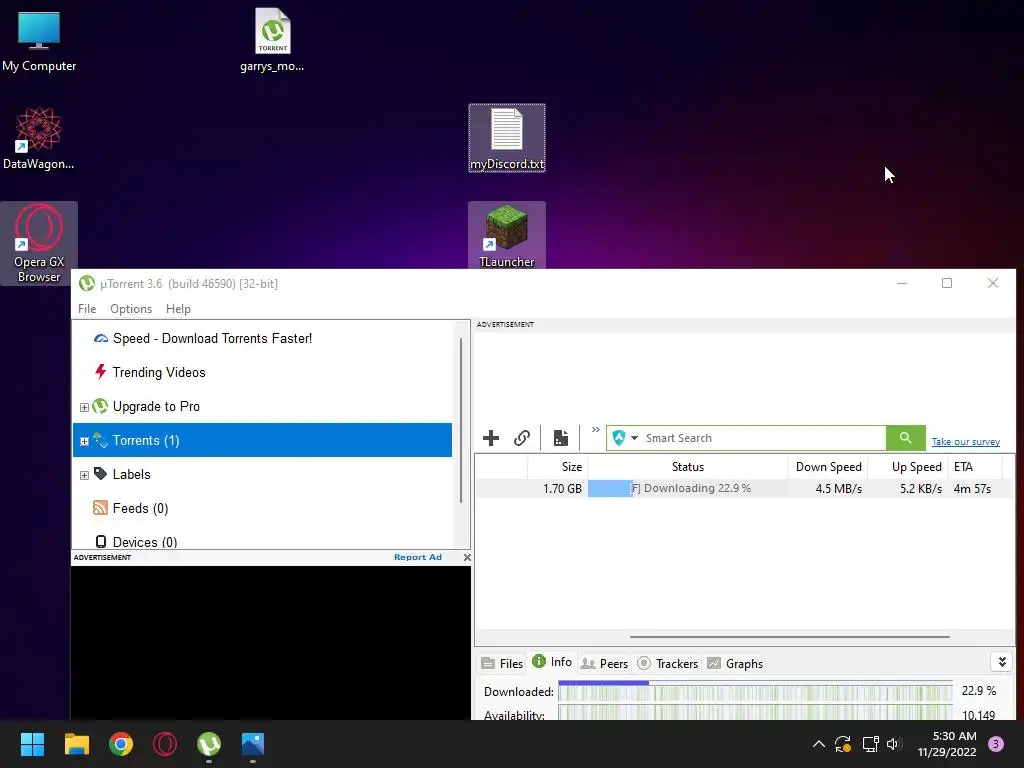Select the TLauncher desktop shortcut
Viewport: 1024px width, 768px height.
point(507,236)
